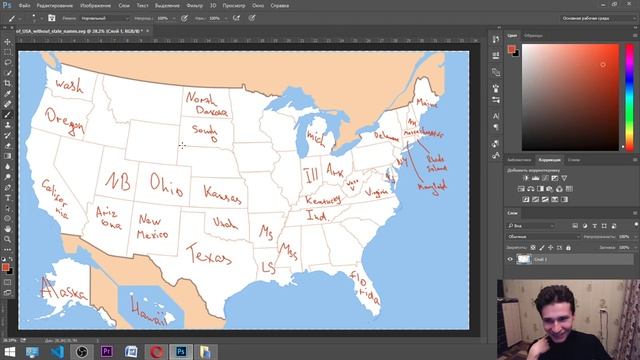Toggle lock transparent pixels
Screen dimensions: 640x360
coord(533,248)
